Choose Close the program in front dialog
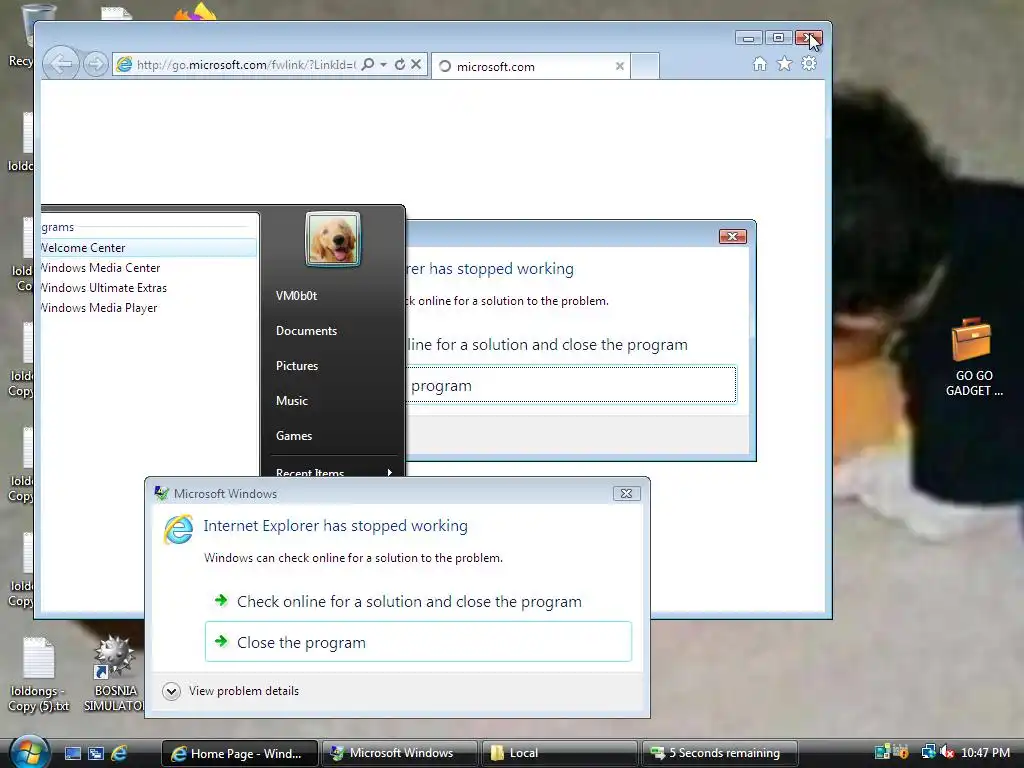Screen dimensions: 1024x768 coord(418,642)
